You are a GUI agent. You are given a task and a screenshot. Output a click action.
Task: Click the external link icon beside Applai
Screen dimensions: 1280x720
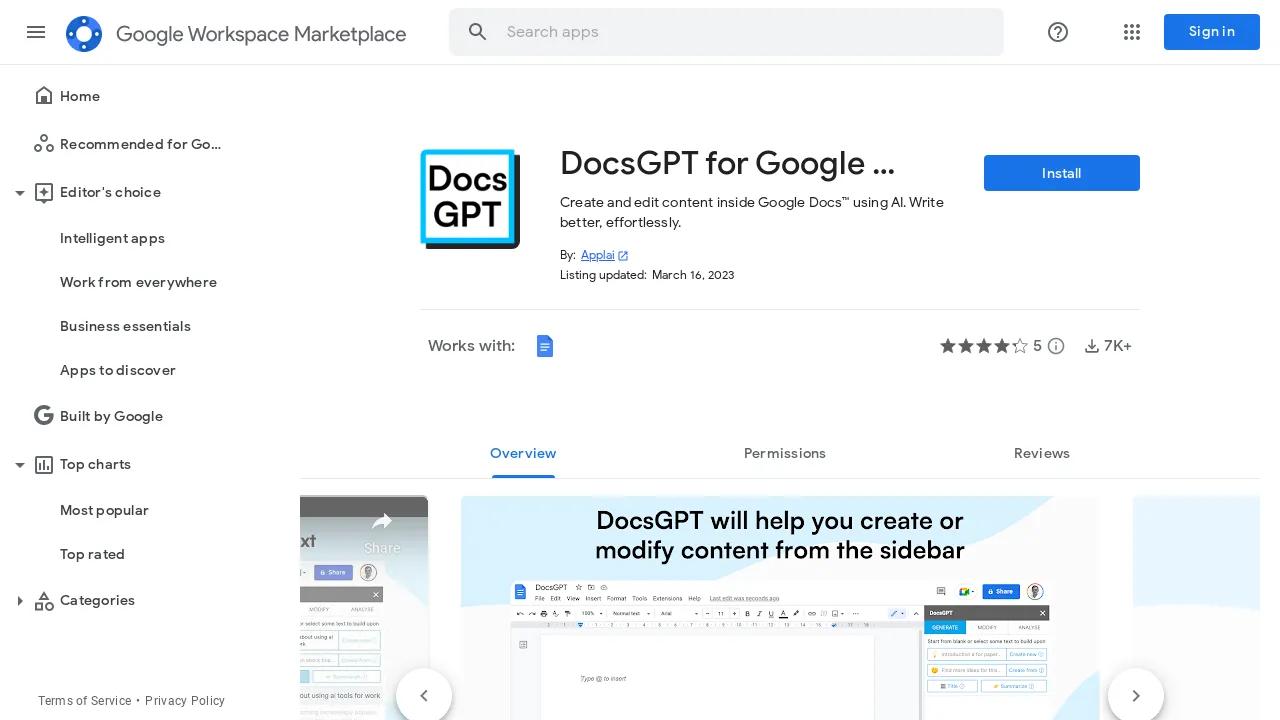pyautogui.click(x=623, y=256)
